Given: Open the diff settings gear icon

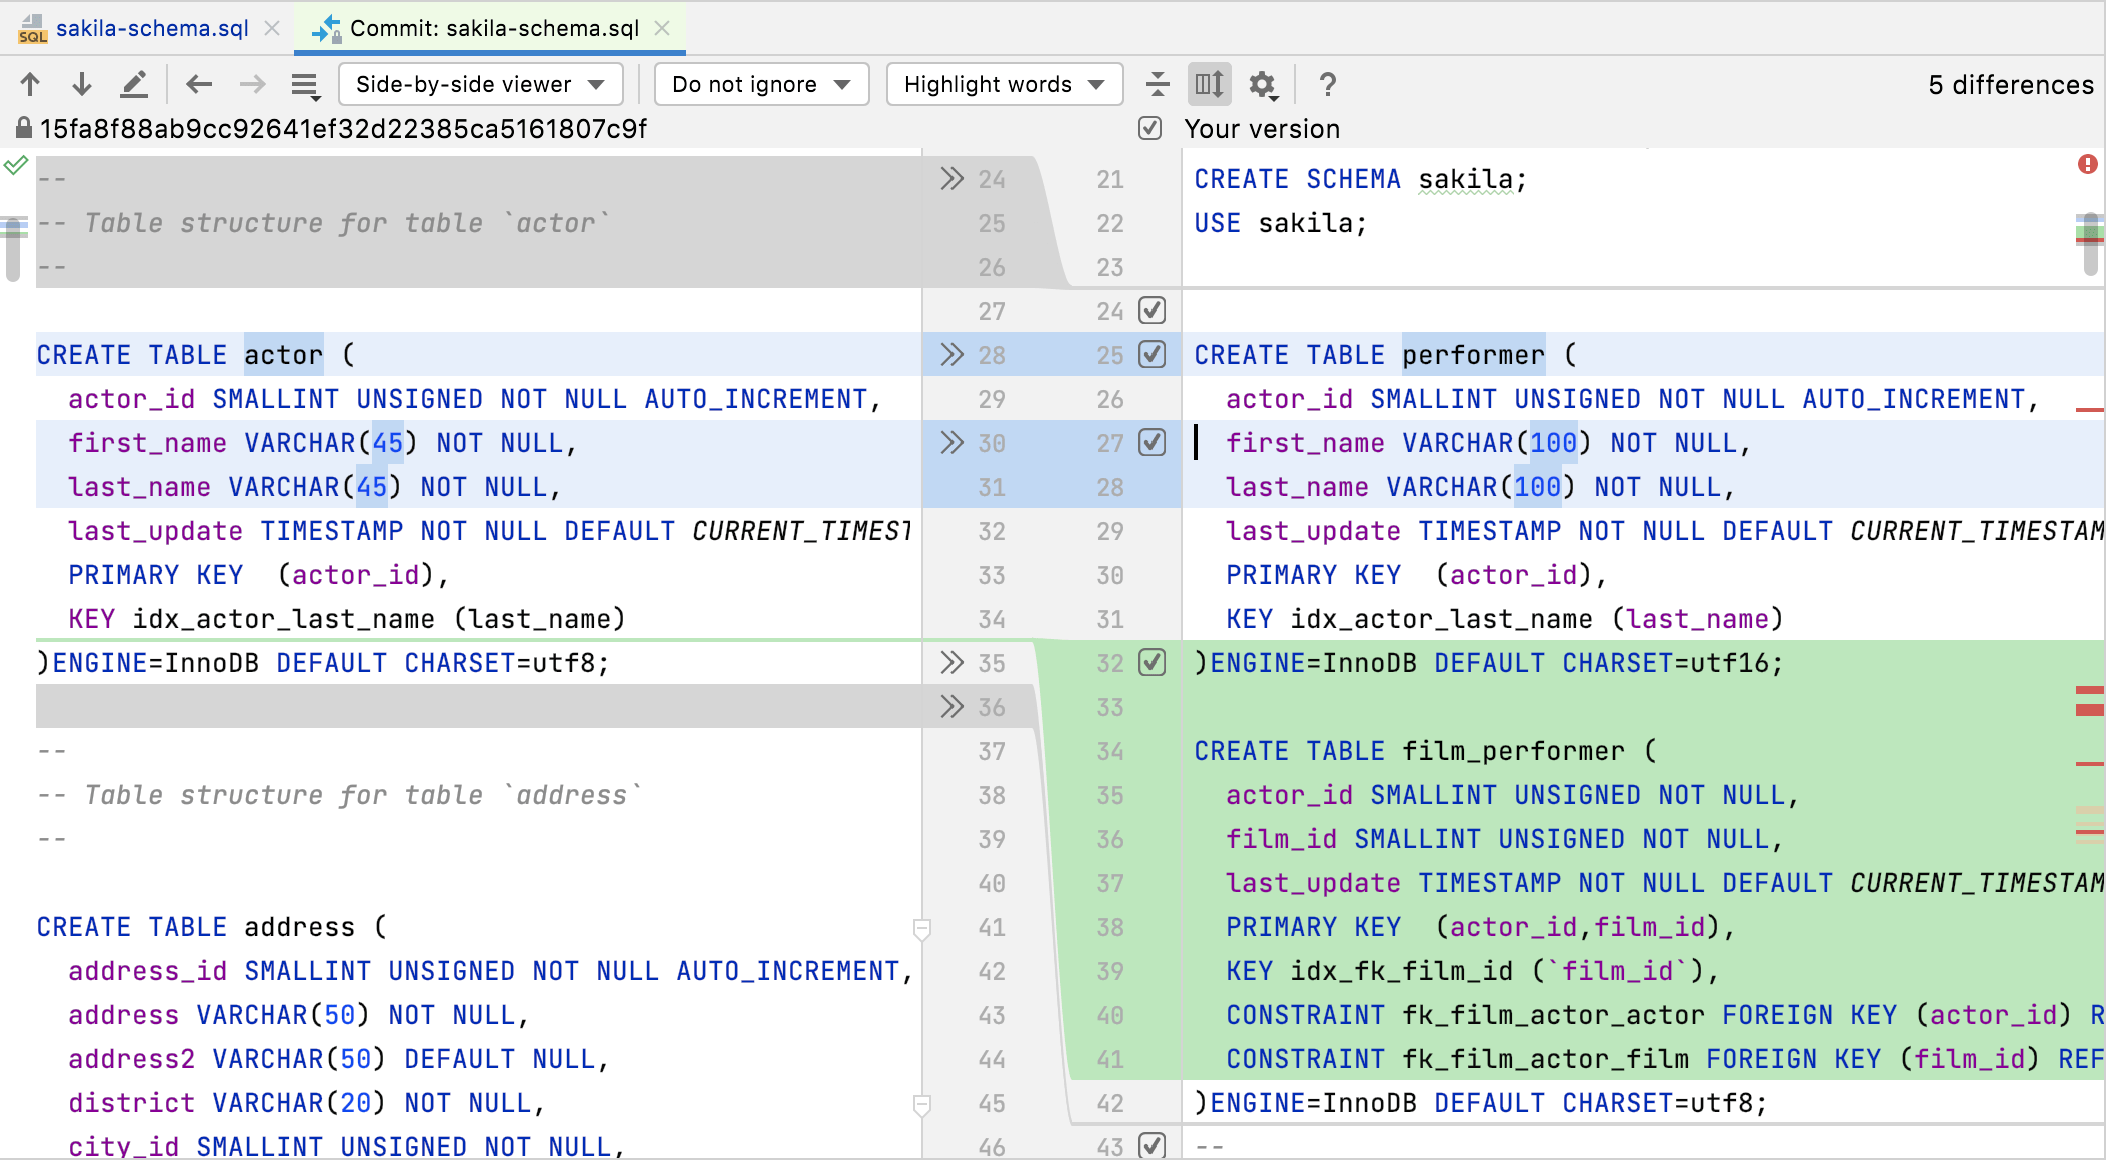Looking at the screenshot, I should click(x=1262, y=84).
